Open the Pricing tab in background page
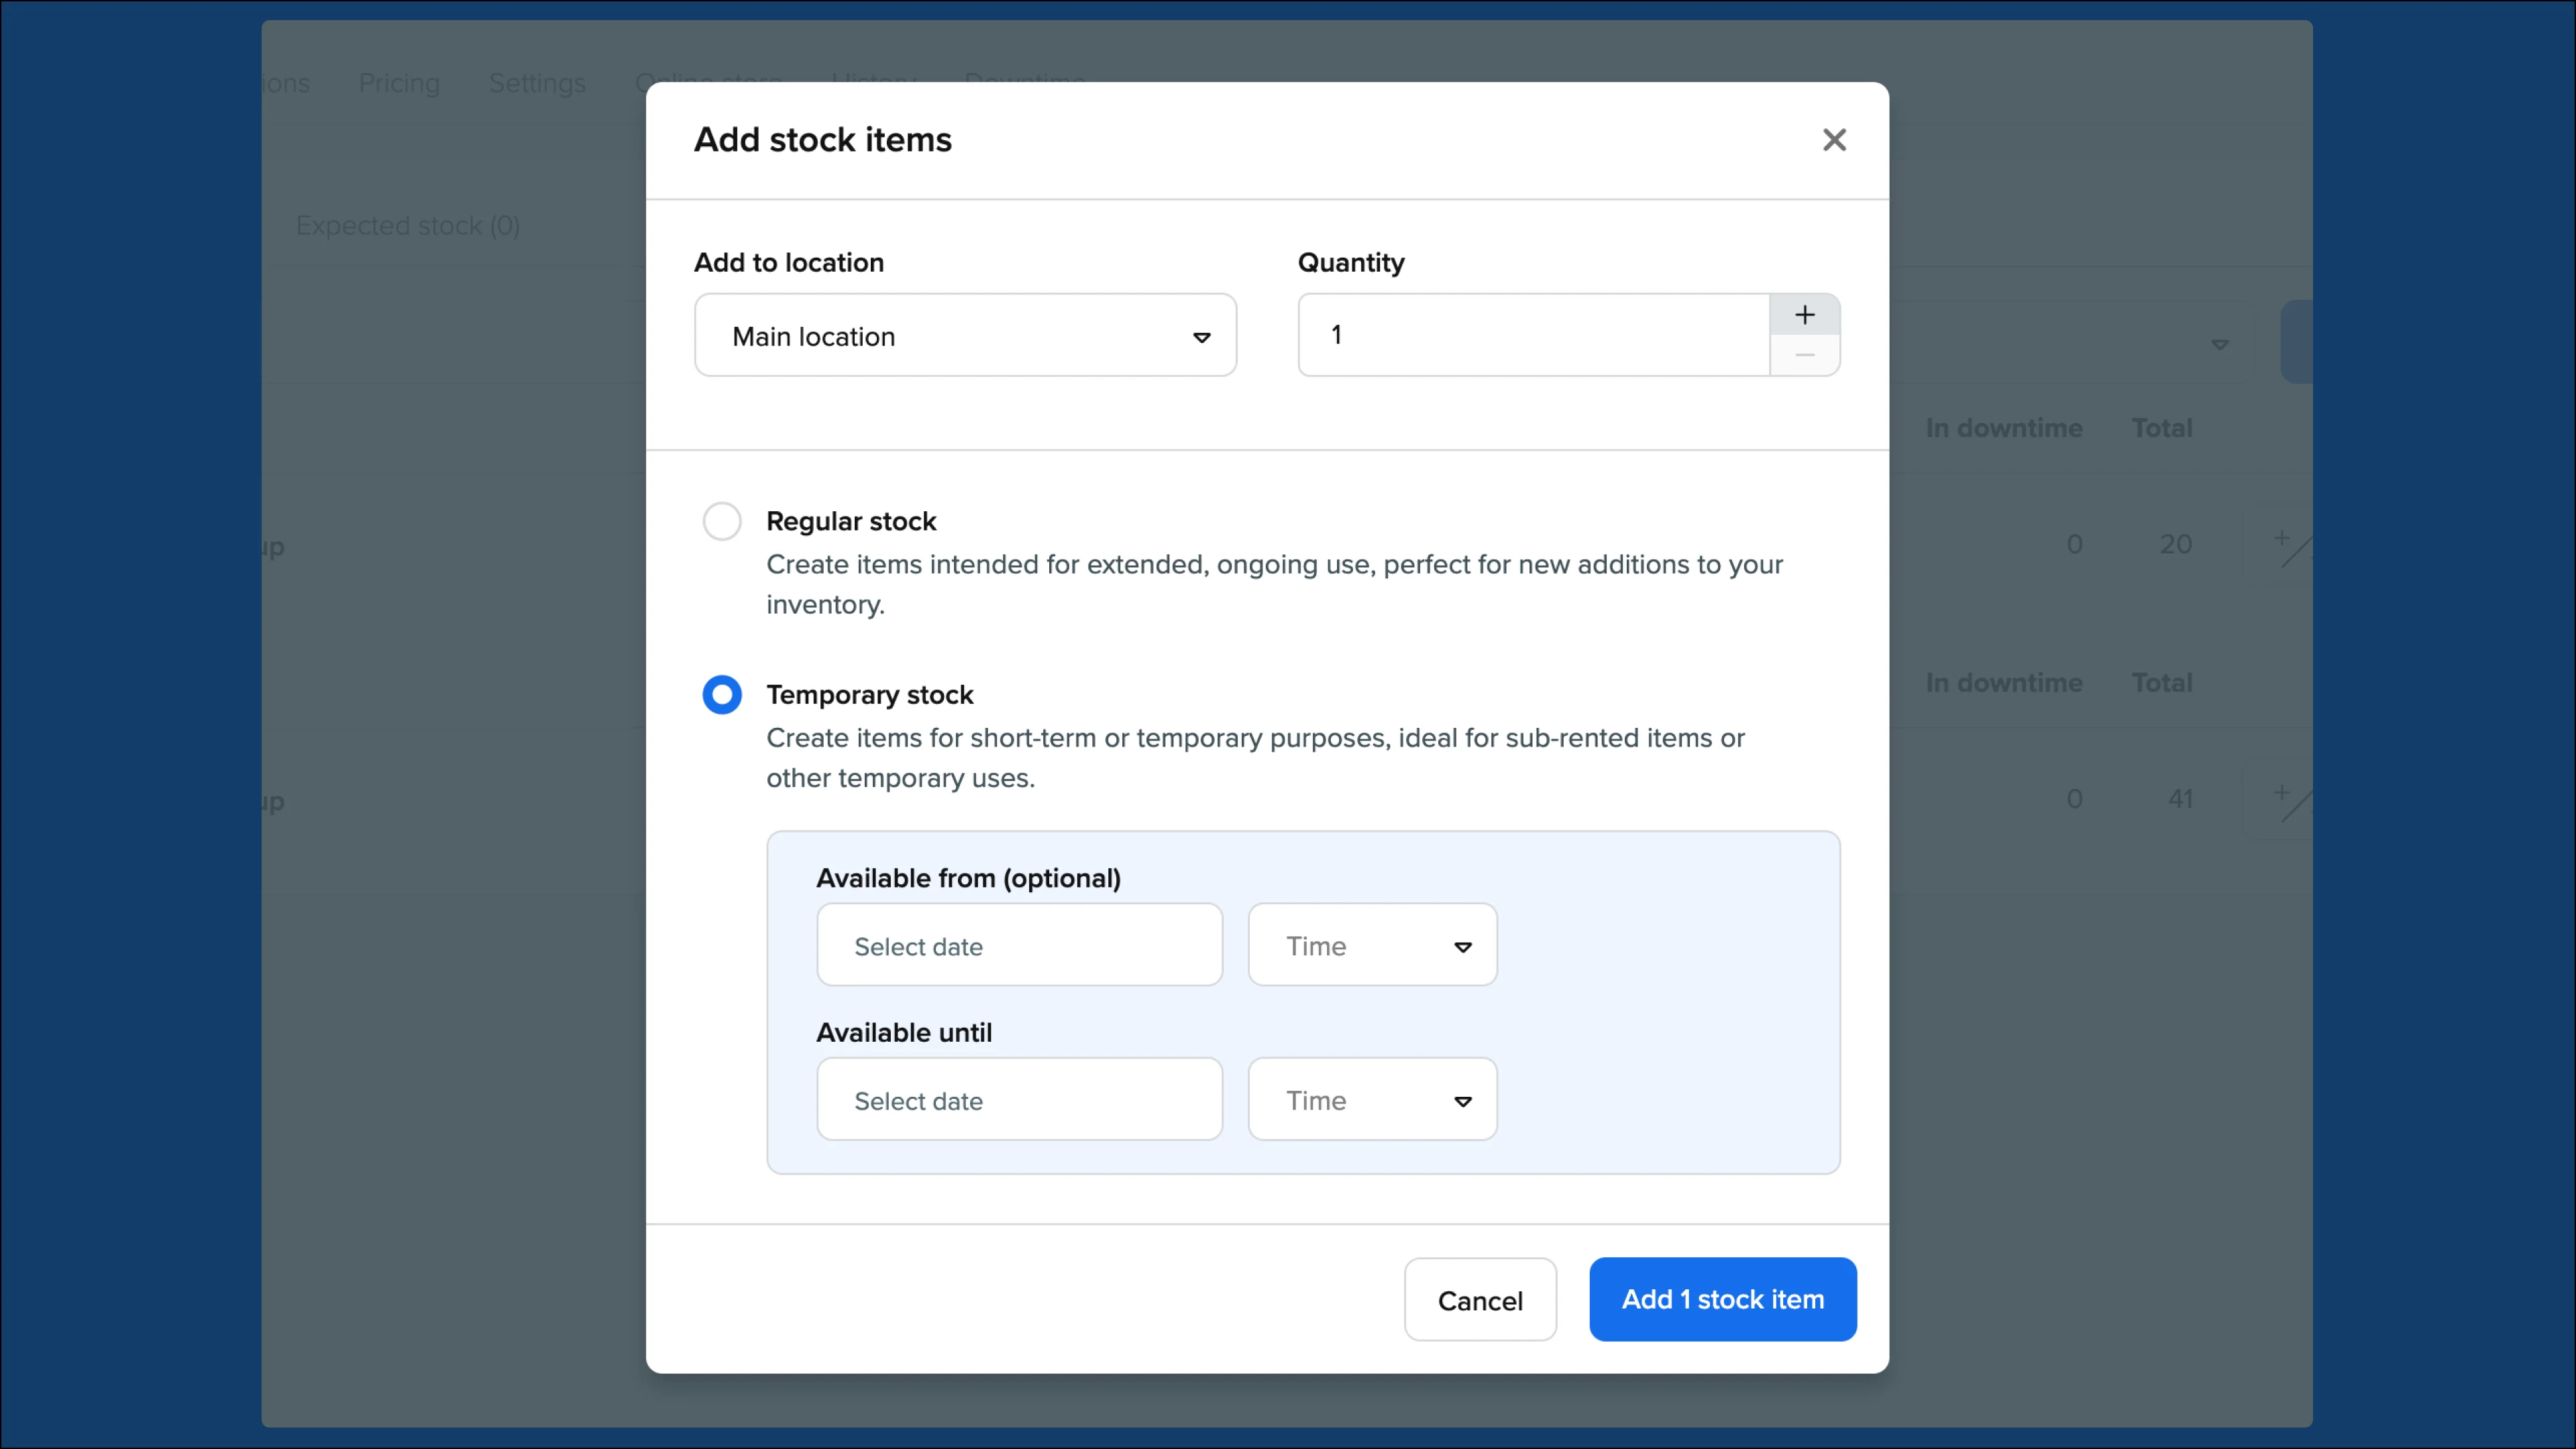Image resolution: width=2576 pixels, height=1449 pixels. (399, 83)
